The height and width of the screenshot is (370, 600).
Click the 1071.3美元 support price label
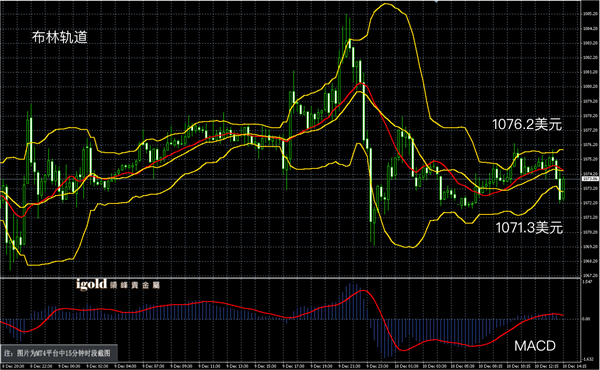529,228
